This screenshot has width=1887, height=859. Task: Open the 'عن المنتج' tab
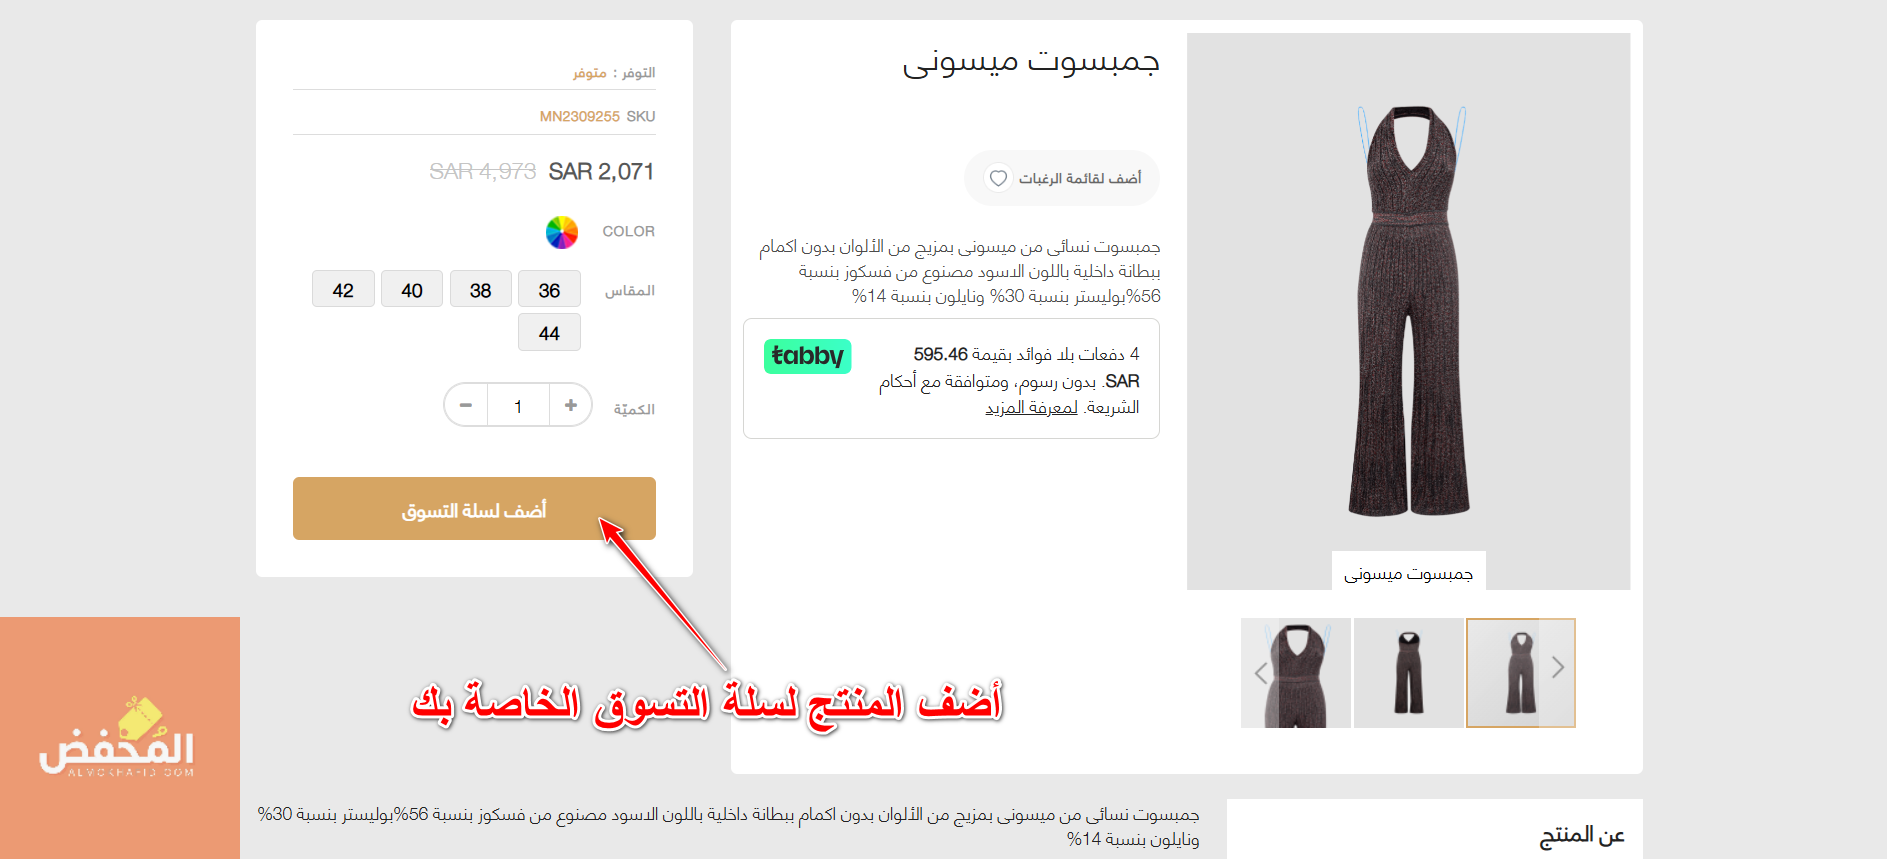(x=1581, y=835)
